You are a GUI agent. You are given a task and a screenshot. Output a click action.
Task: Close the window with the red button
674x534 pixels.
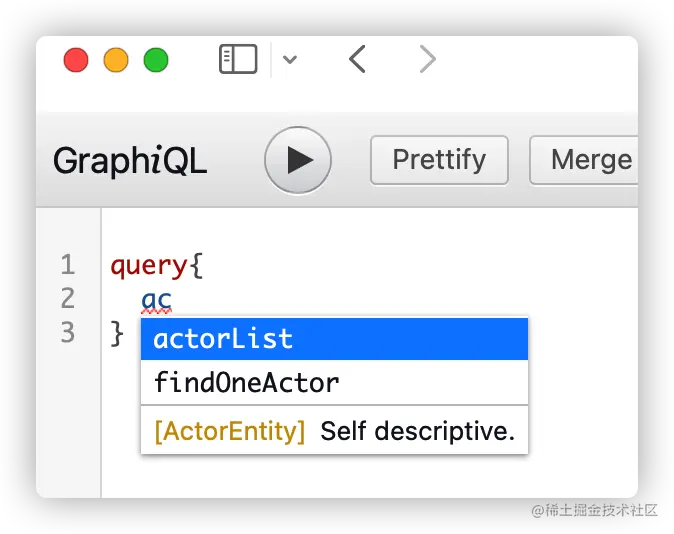tap(76, 60)
